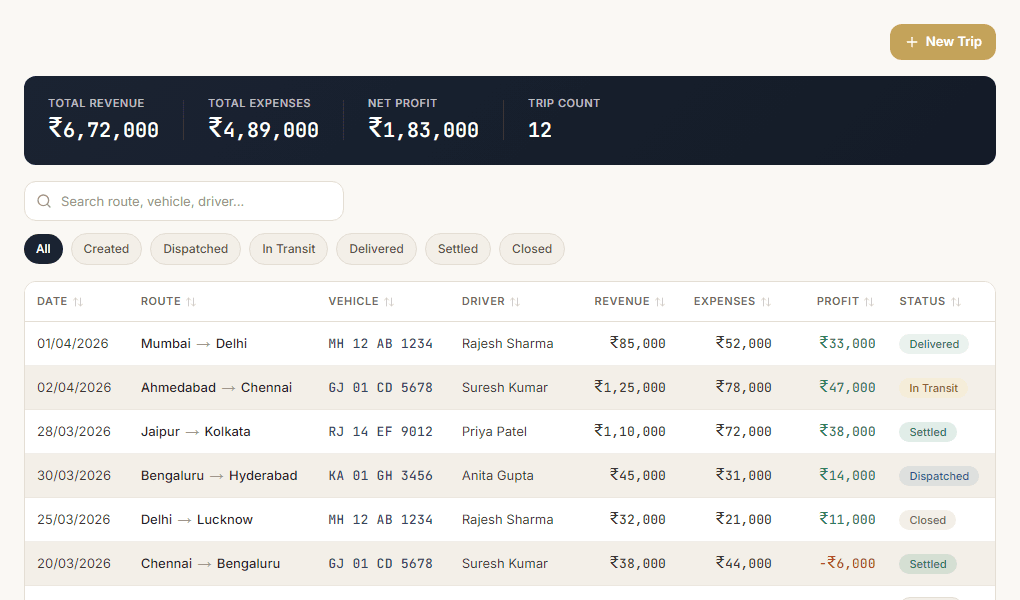
Task: Click the In Transit status badge
Action: point(933,389)
